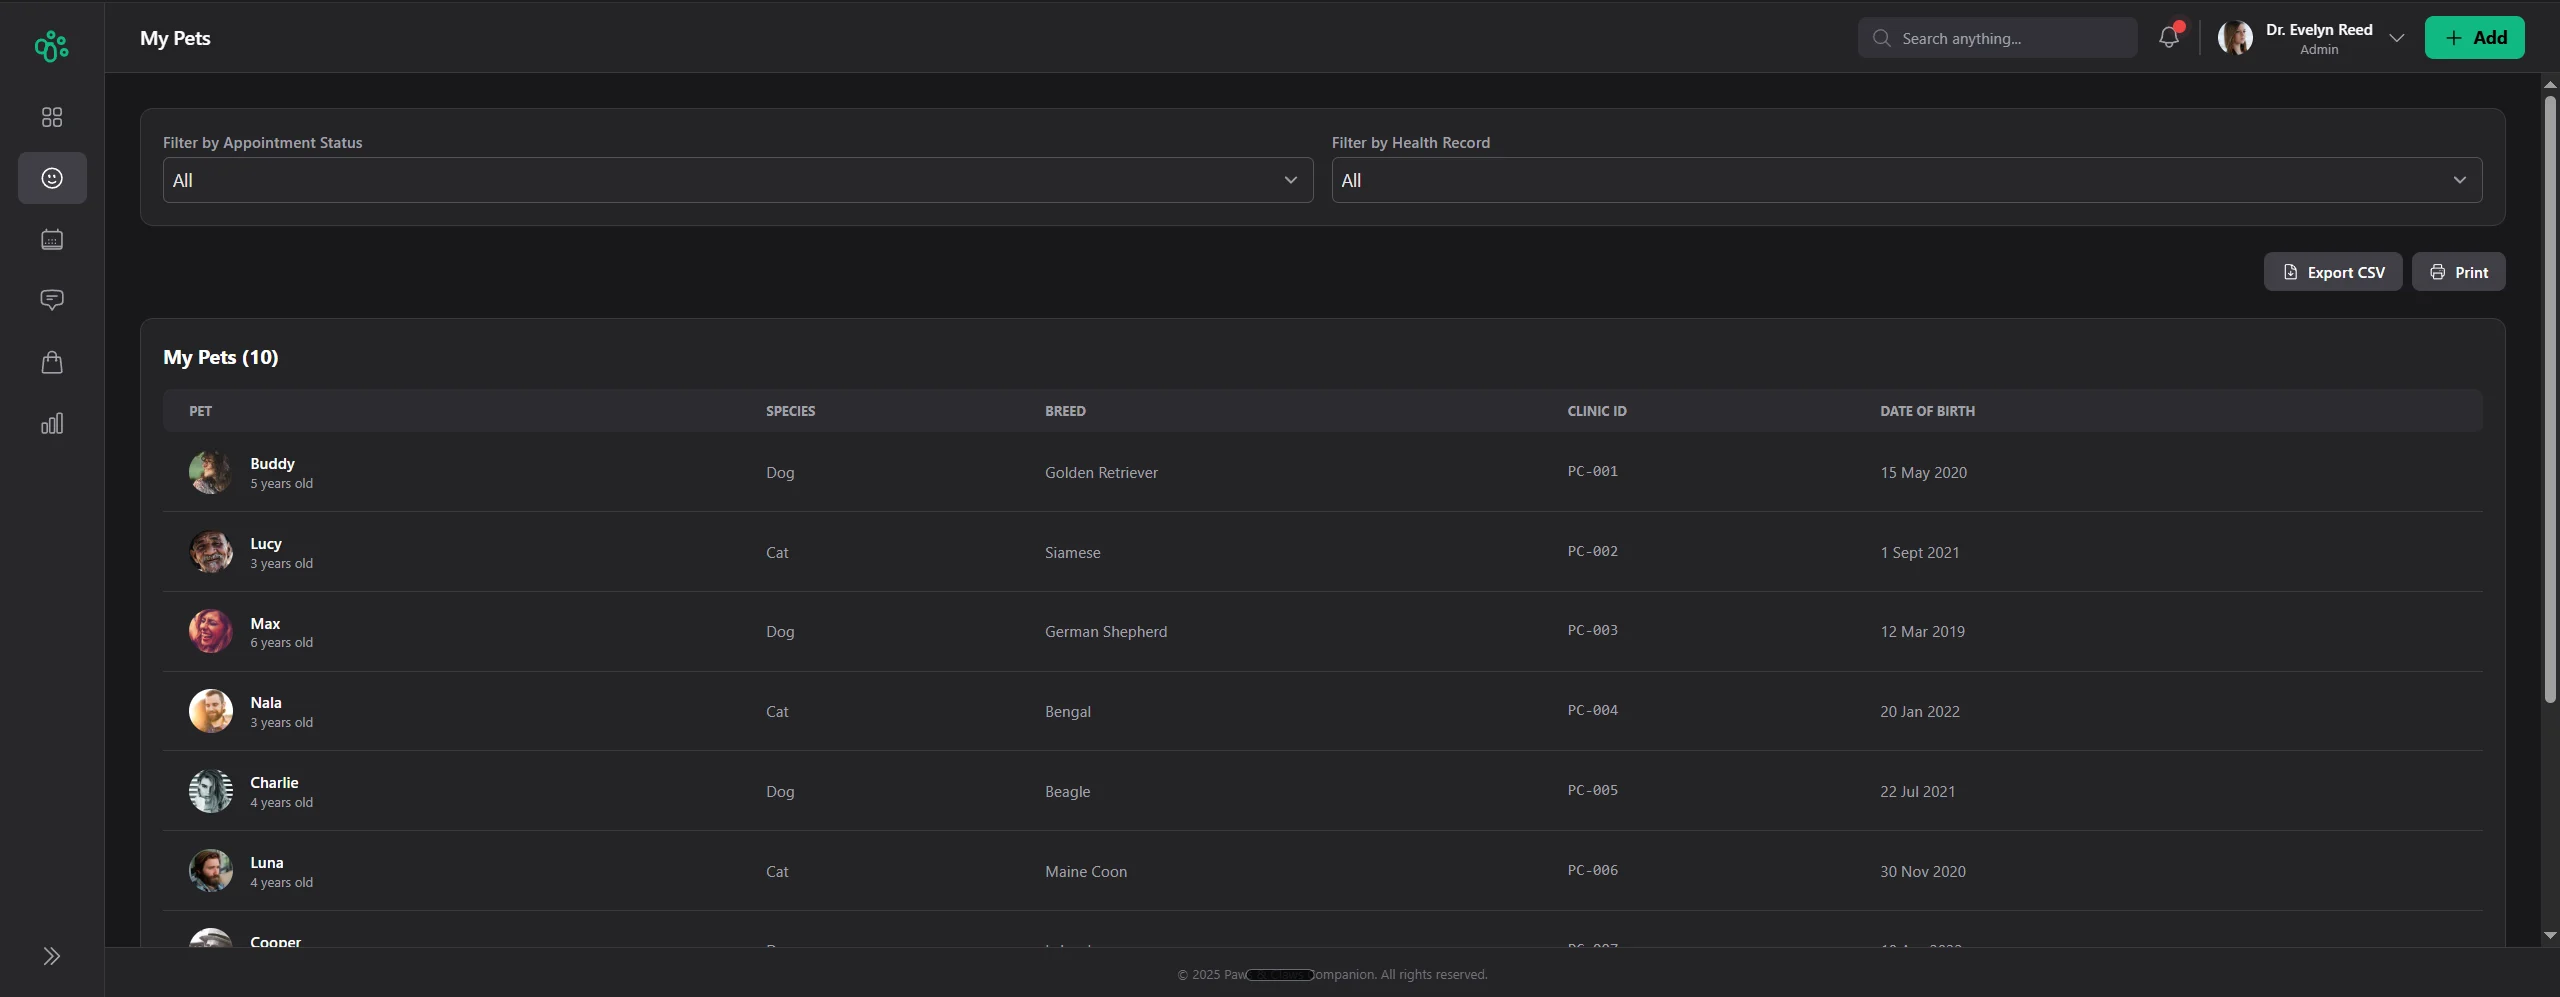This screenshot has height=997, width=2560.
Task: Click Buddy's avatar thumbnail
Action: point(210,472)
